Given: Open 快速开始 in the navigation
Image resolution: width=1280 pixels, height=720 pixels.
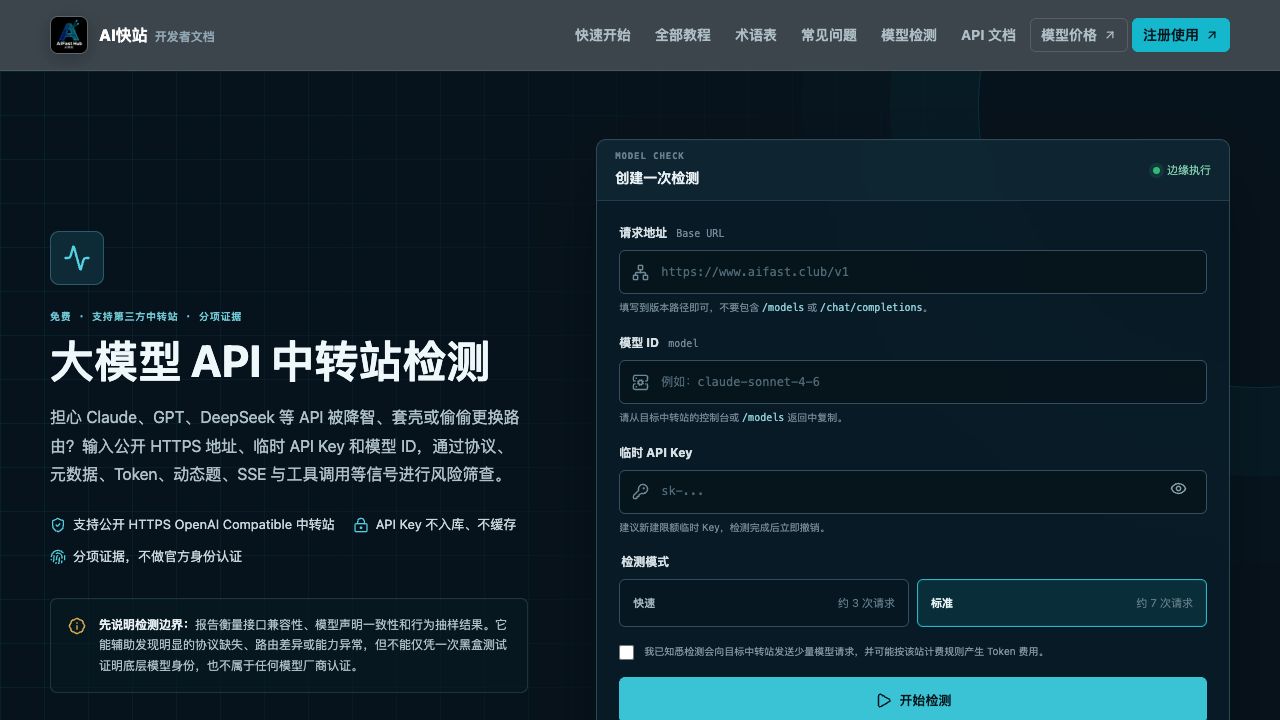Looking at the screenshot, I should [603, 35].
